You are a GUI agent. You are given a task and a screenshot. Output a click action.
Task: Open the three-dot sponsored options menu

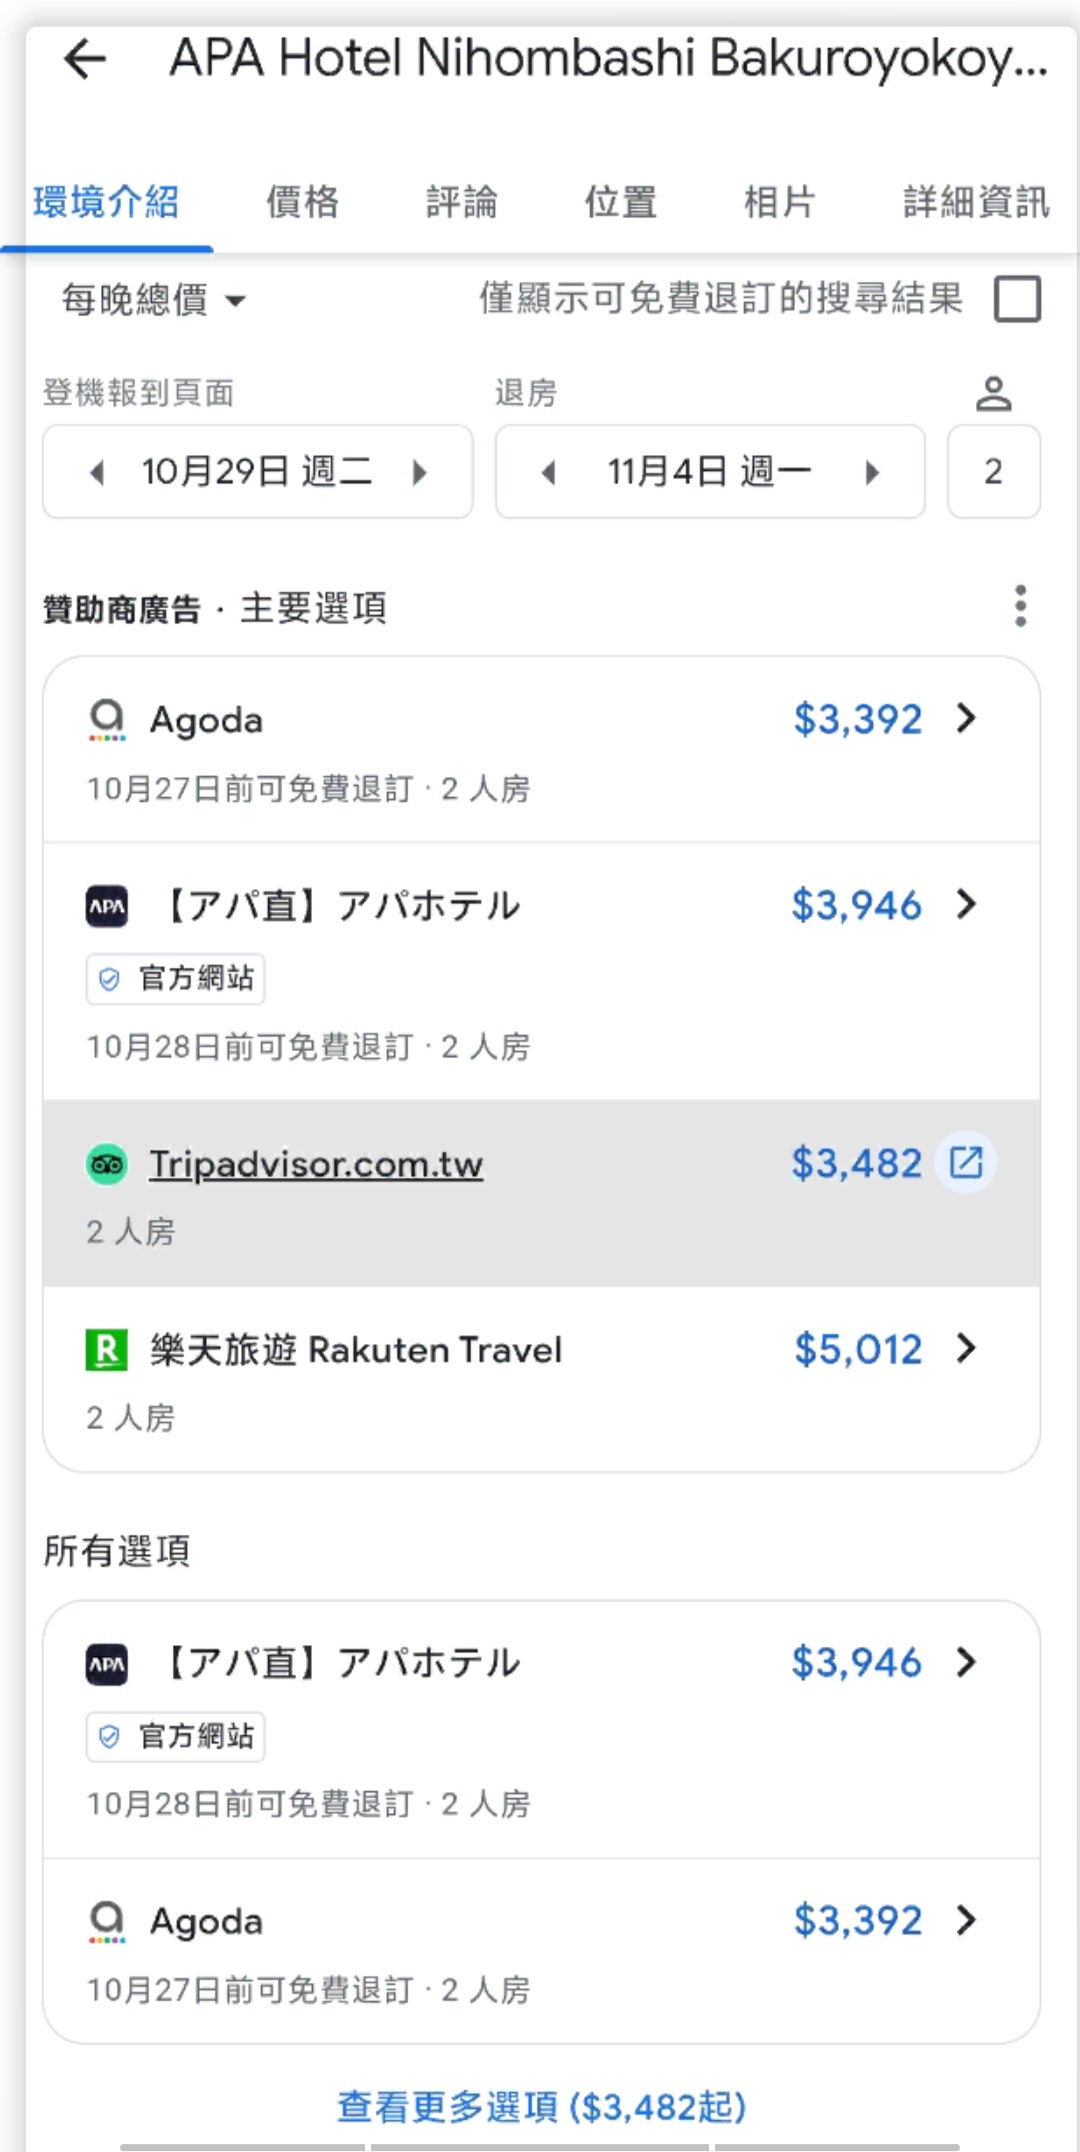(1020, 606)
